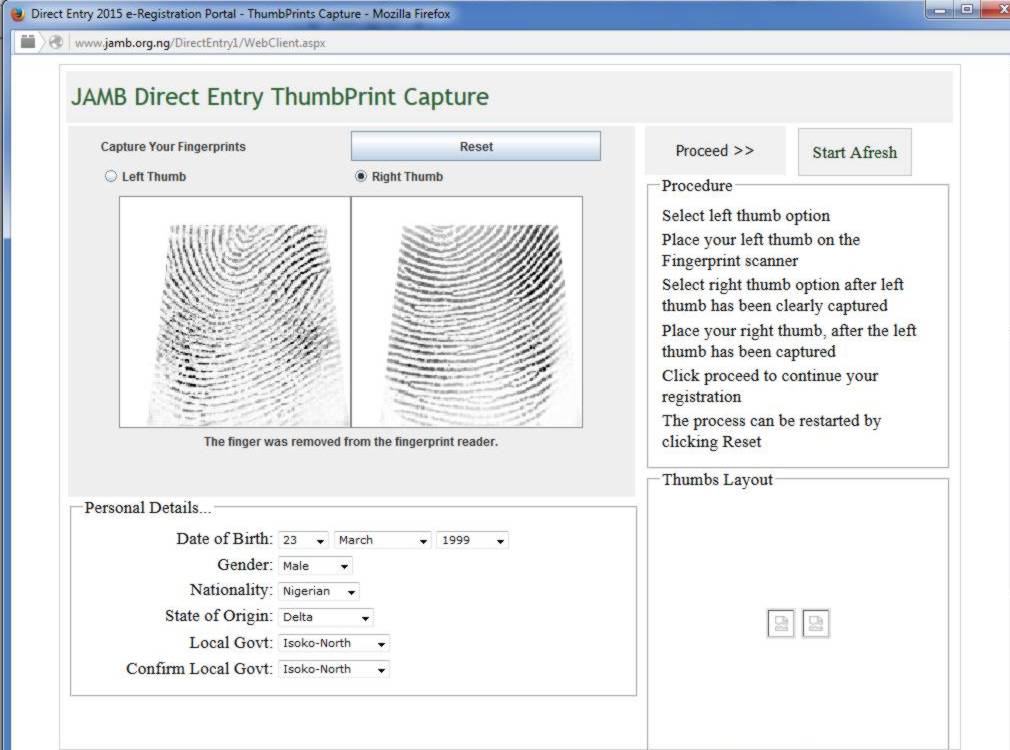
Task: Open the birth day dropdown showing 23
Action: (x=303, y=540)
